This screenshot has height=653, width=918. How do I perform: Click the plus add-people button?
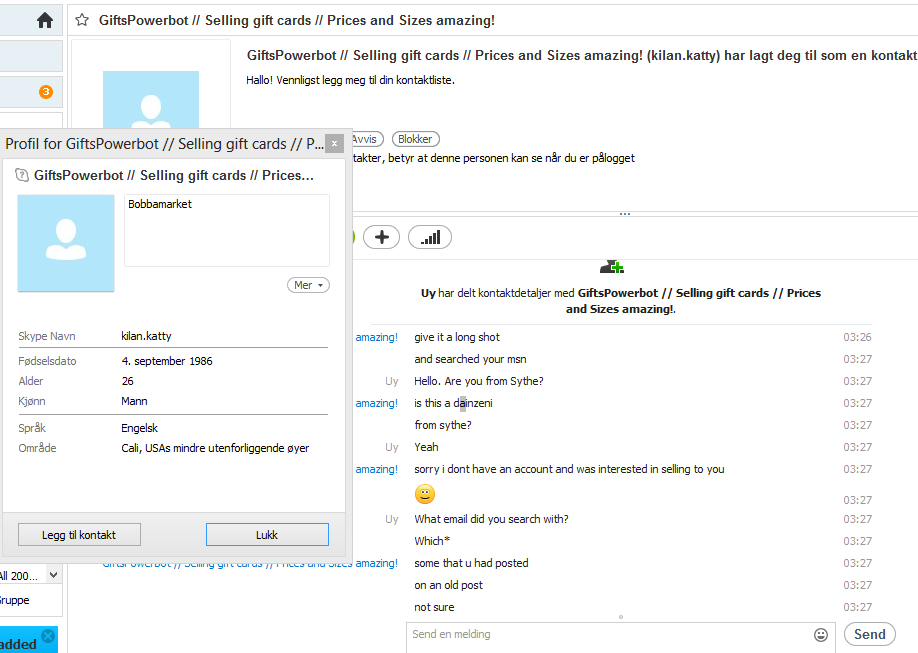[382, 237]
